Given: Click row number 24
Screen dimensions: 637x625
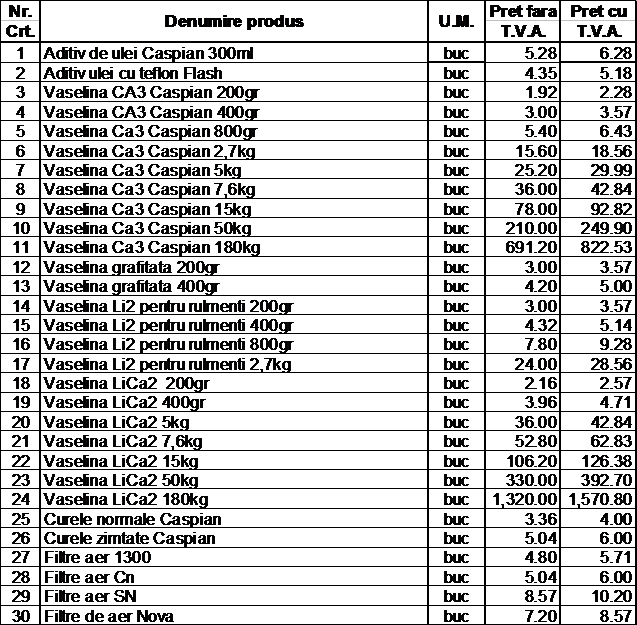Looking at the screenshot, I should click(x=21, y=499).
